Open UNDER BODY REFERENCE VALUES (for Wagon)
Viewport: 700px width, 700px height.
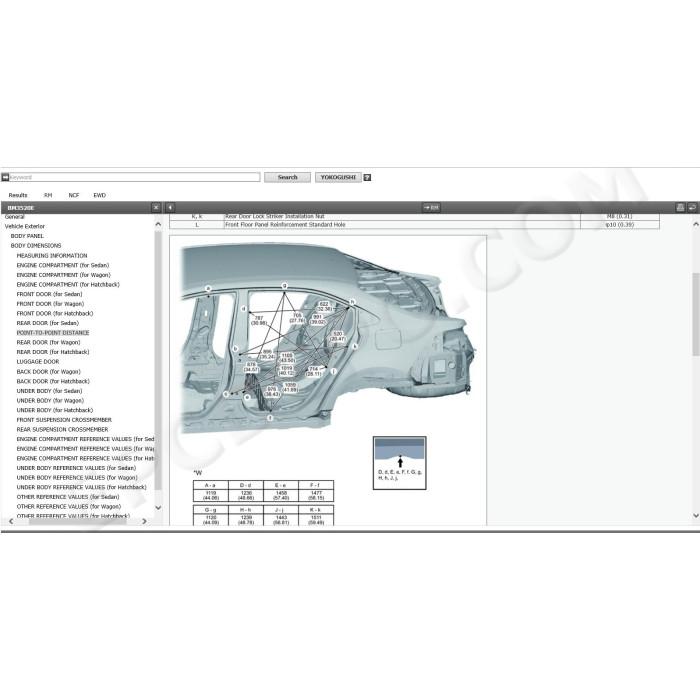pyautogui.click(x=77, y=478)
